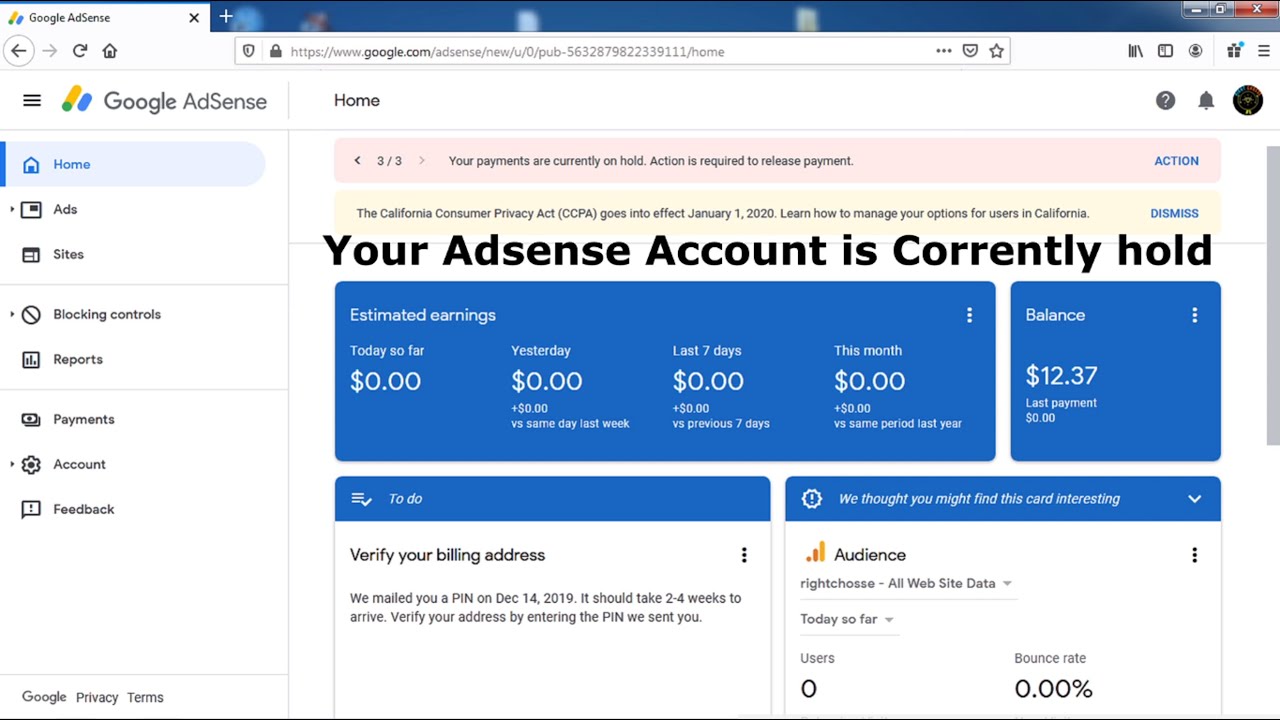Close the Google AdSense tab

194,17
